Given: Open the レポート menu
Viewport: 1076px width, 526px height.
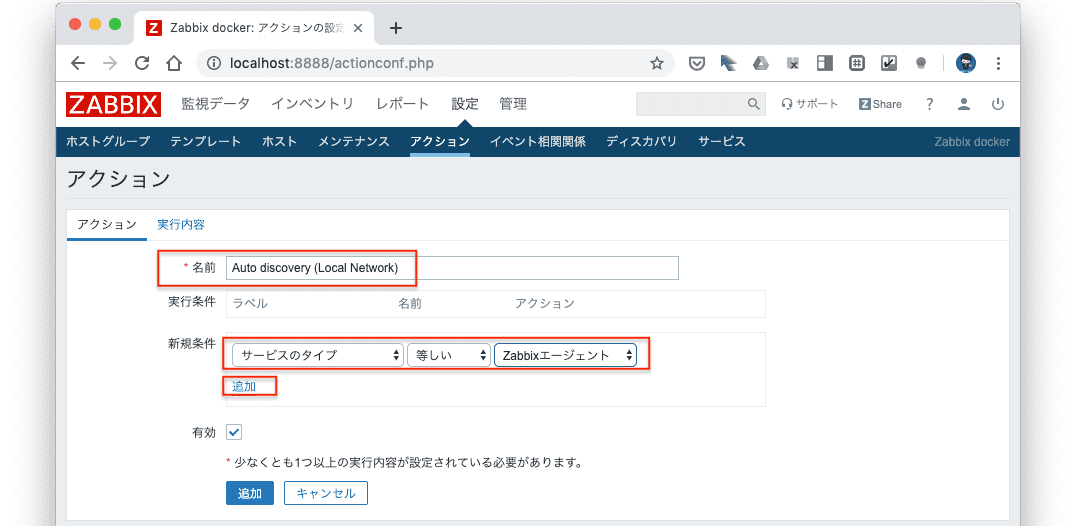Looking at the screenshot, I should pos(402,104).
